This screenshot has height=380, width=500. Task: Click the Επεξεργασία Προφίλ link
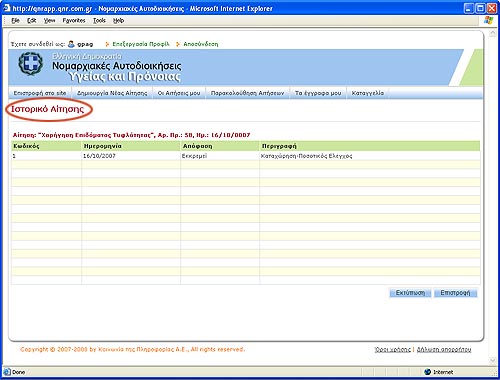click(141, 44)
